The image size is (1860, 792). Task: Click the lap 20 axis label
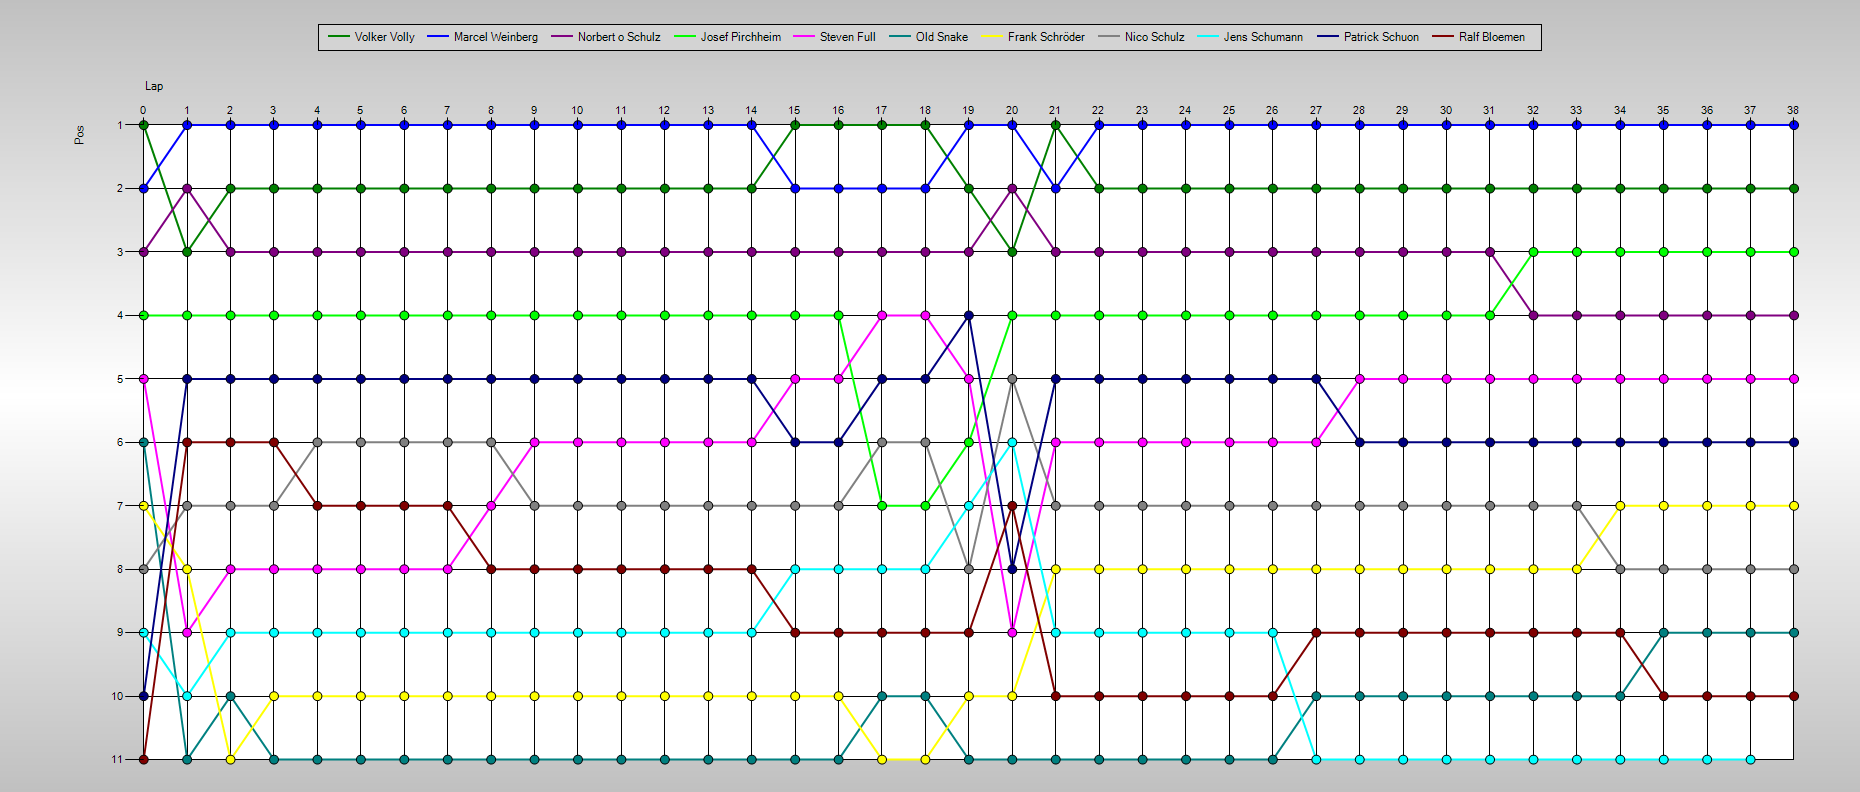click(x=1012, y=110)
